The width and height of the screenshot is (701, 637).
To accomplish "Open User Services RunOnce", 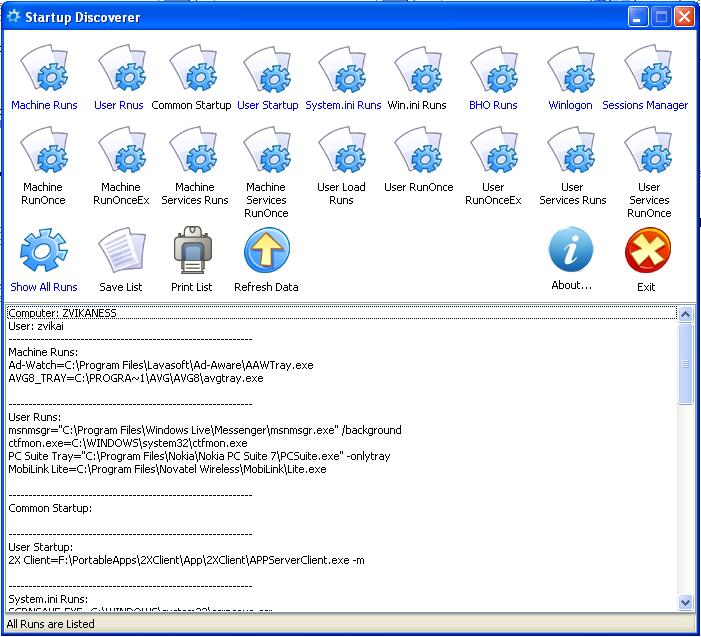I will click(x=648, y=150).
